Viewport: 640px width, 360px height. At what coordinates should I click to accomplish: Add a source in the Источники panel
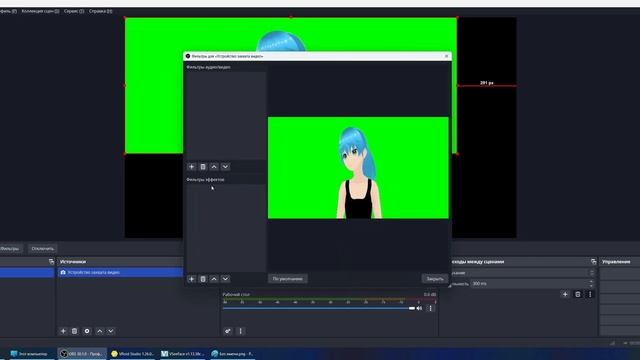(63, 331)
